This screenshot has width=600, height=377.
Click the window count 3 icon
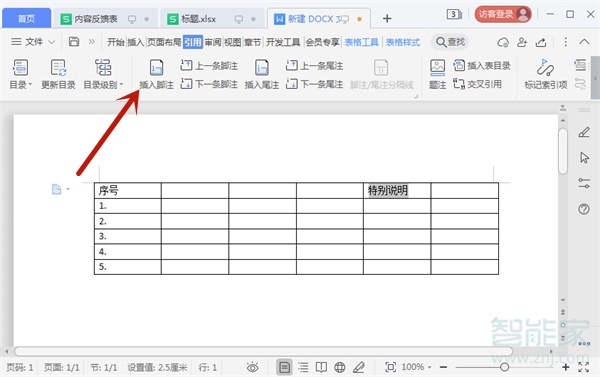pos(454,15)
